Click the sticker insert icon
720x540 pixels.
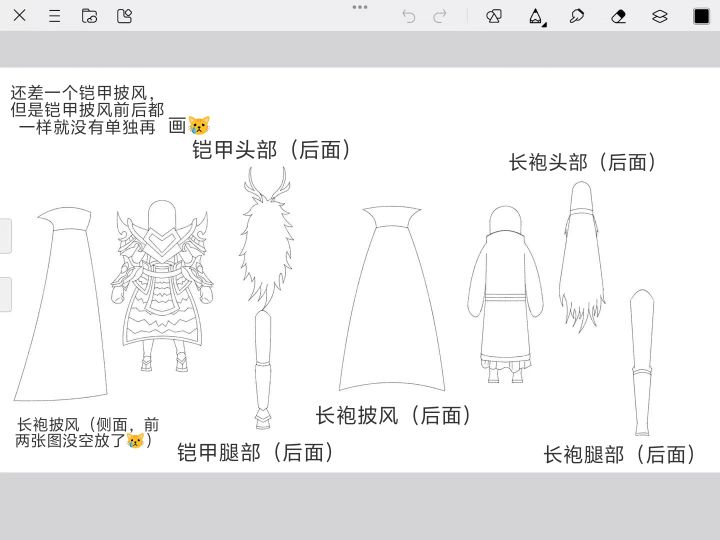click(x=124, y=16)
